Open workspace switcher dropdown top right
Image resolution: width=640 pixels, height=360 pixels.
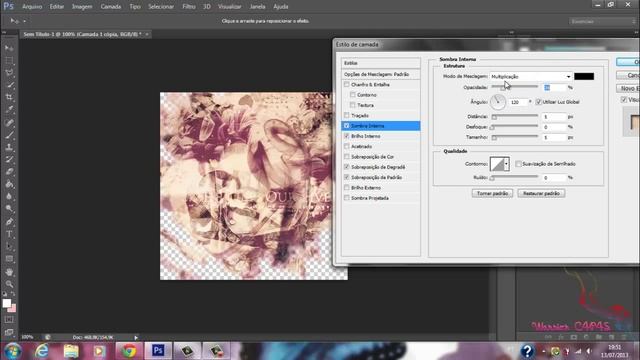coord(602,21)
